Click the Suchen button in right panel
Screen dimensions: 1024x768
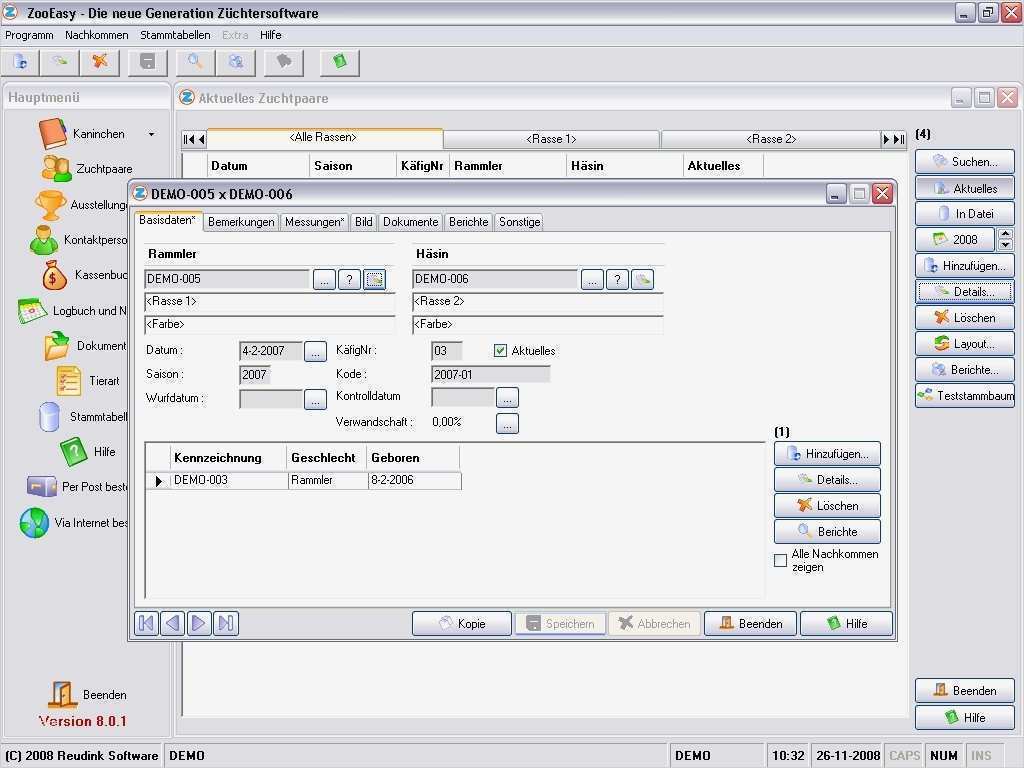coord(965,162)
